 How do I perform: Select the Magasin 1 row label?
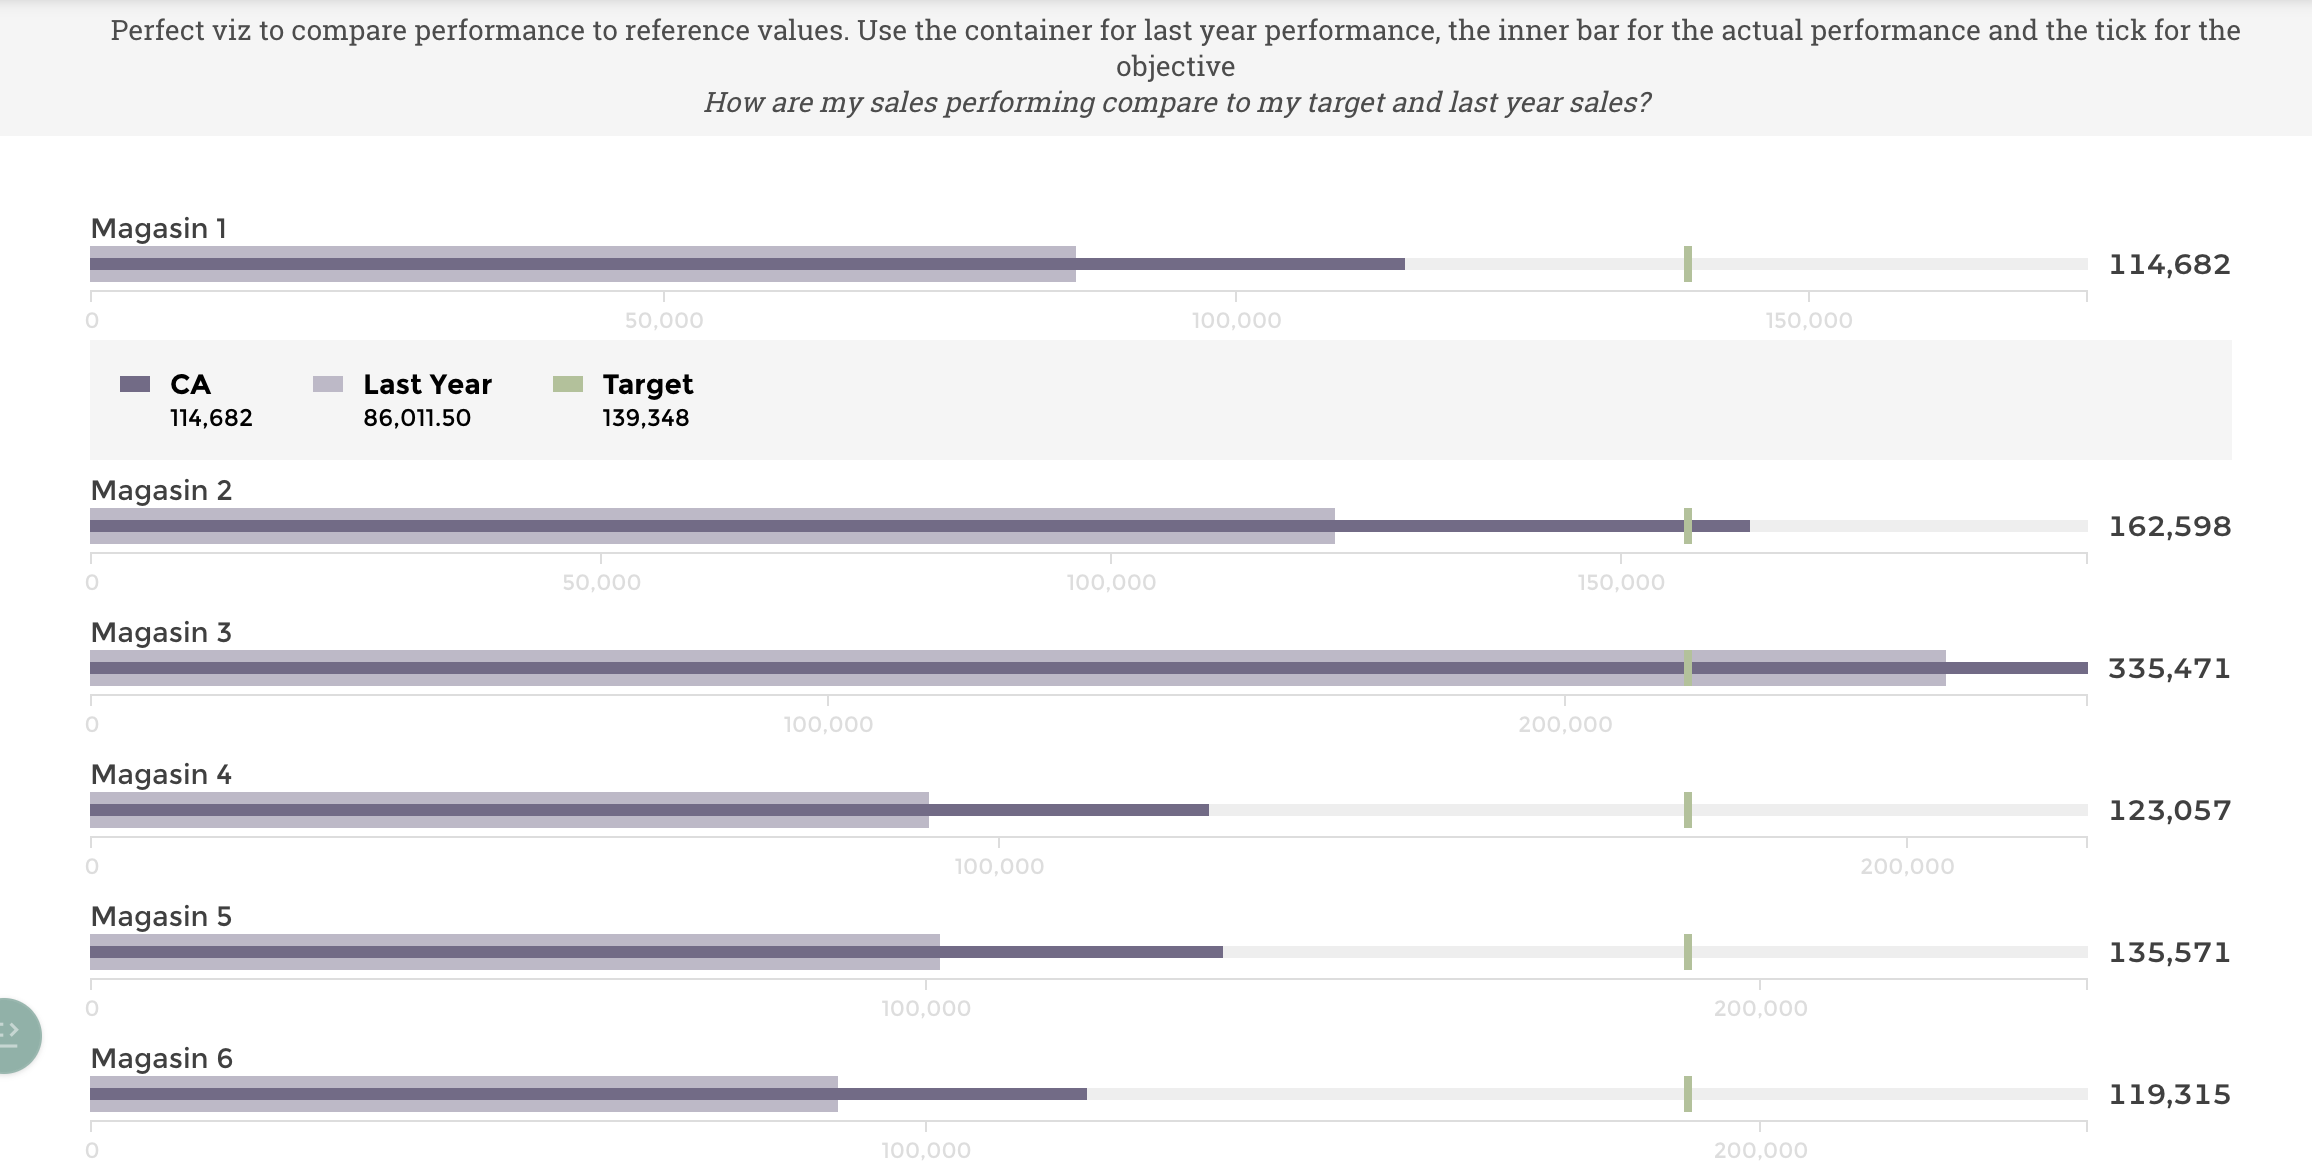pos(159,229)
